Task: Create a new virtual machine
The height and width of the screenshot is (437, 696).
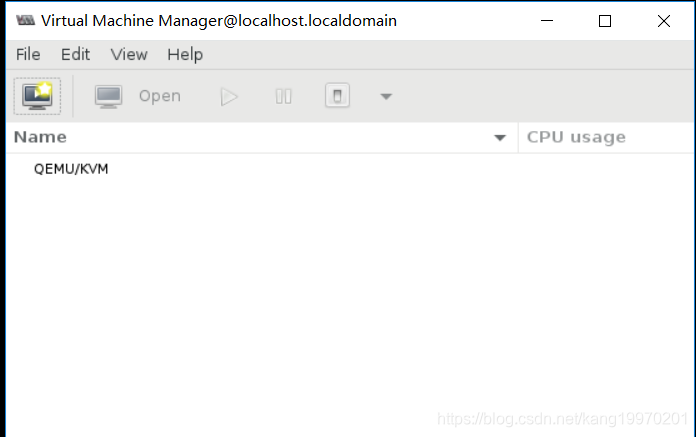Action: (37, 96)
